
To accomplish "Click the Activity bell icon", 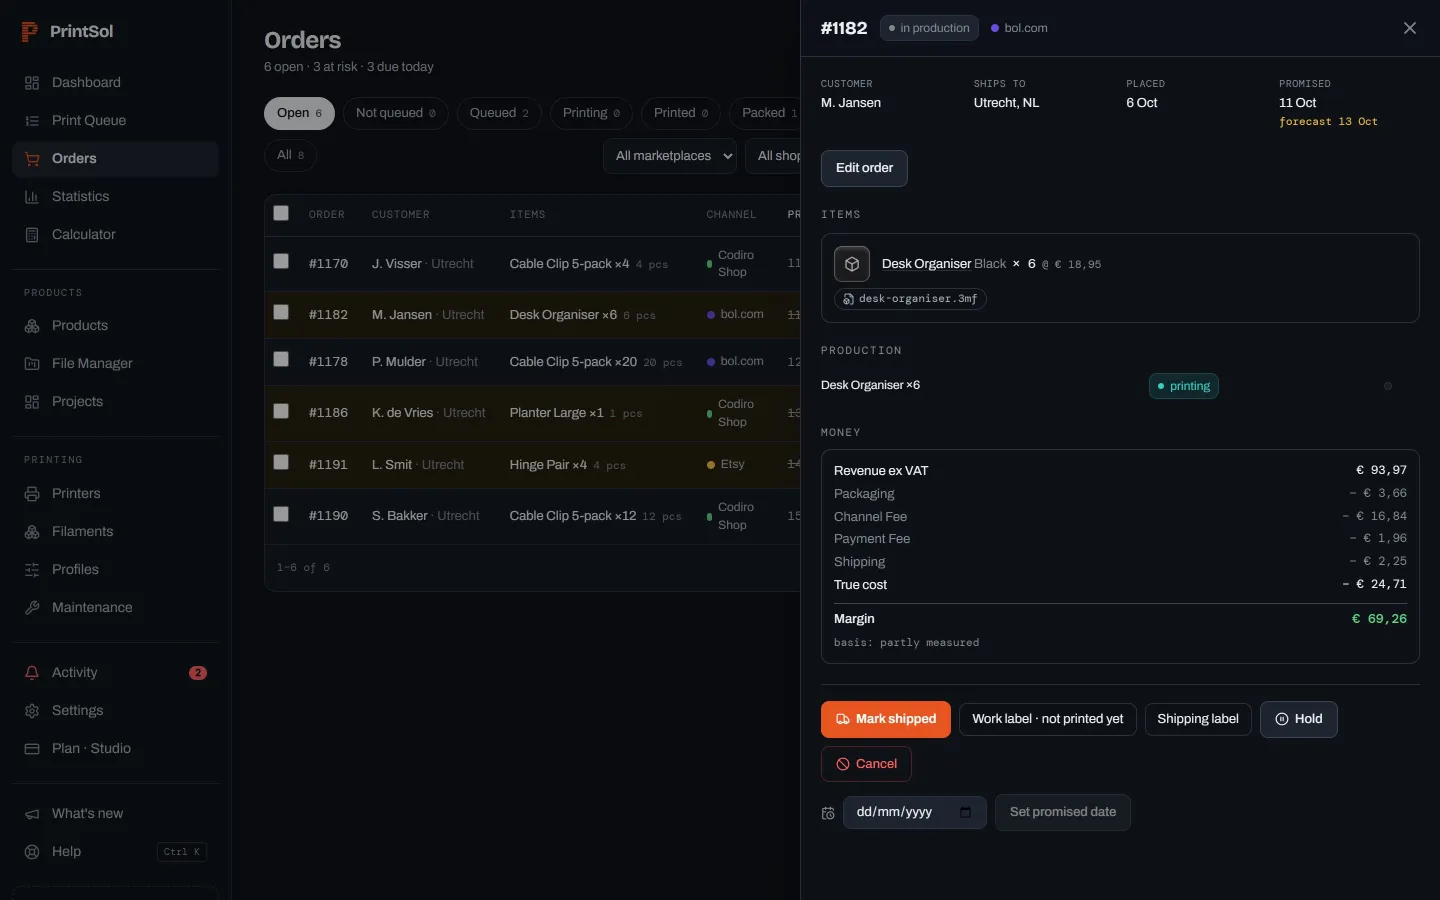I will (x=32, y=673).
